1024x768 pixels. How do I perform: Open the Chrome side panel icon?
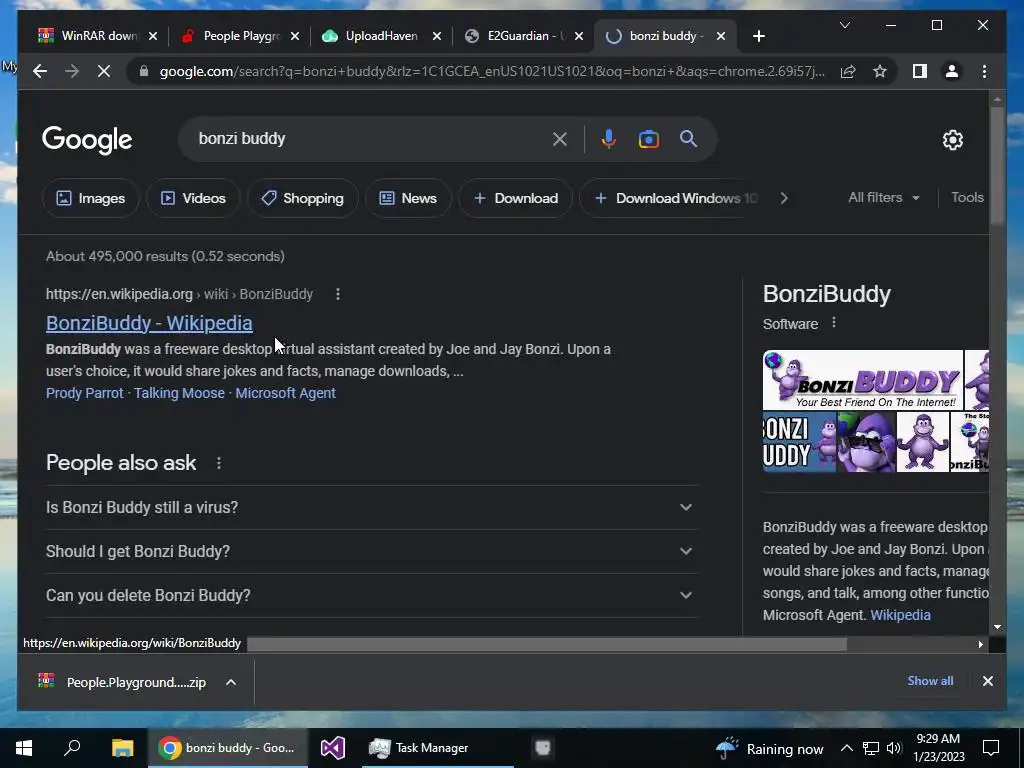point(920,71)
